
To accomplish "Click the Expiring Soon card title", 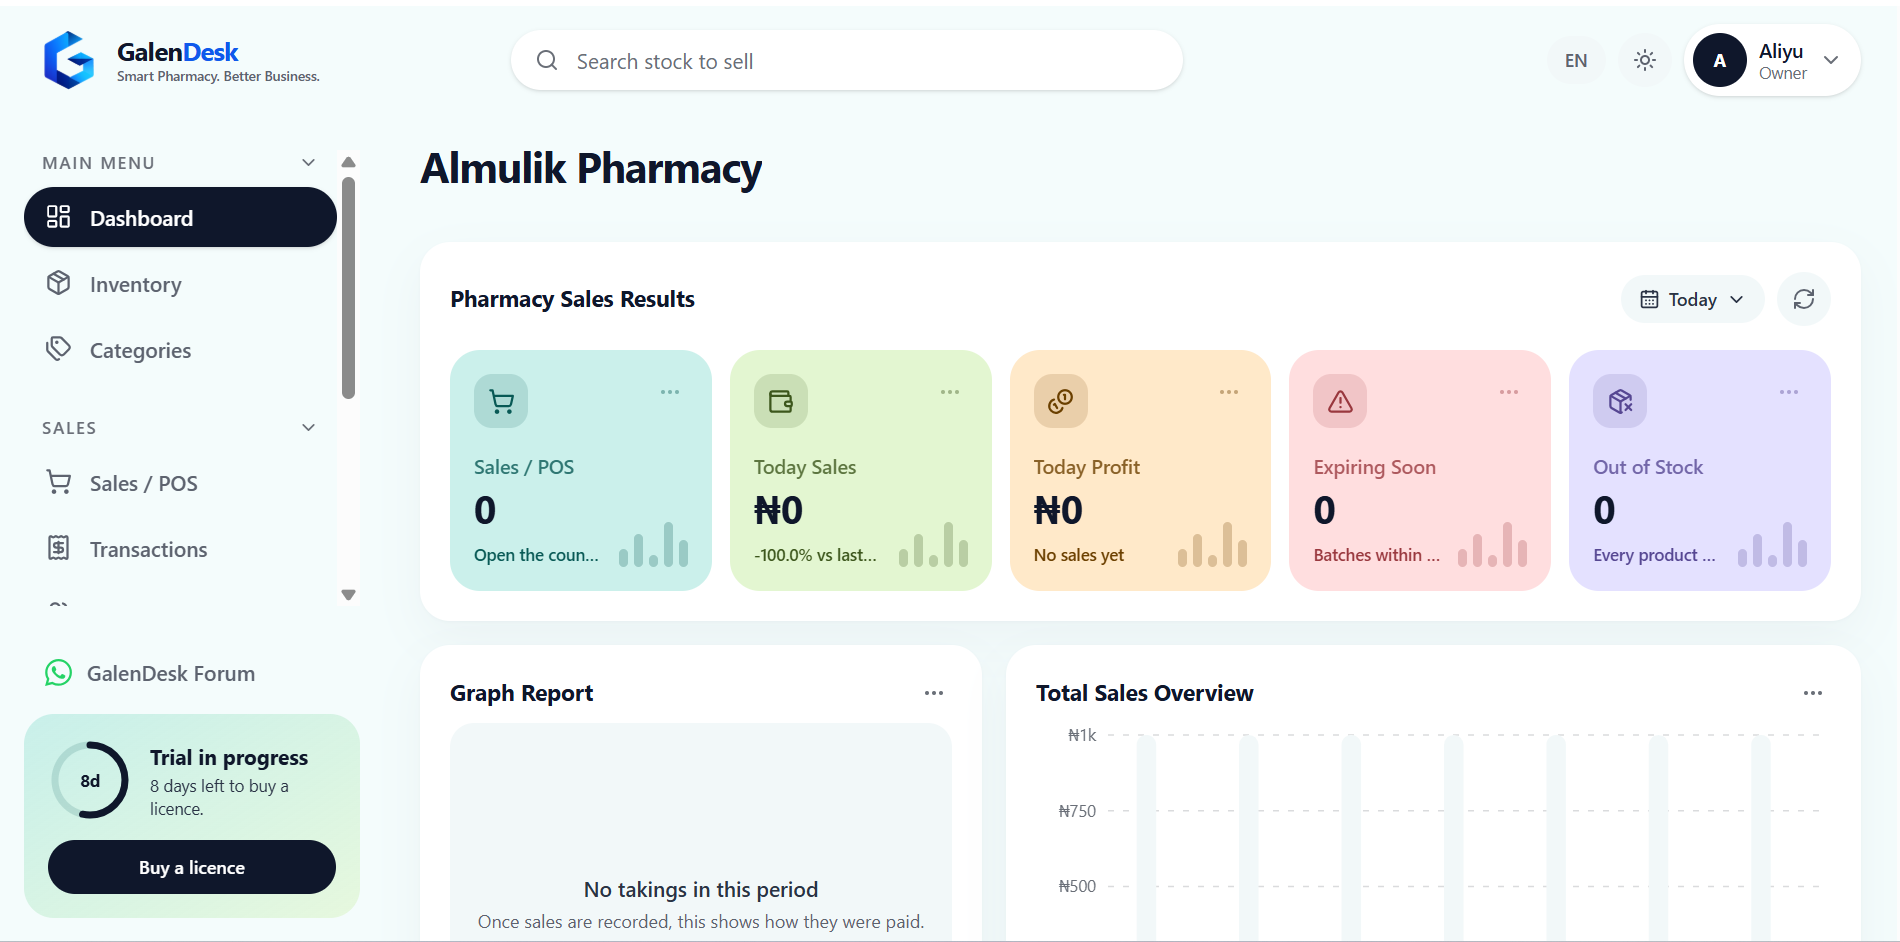I will click(x=1375, y=467).
